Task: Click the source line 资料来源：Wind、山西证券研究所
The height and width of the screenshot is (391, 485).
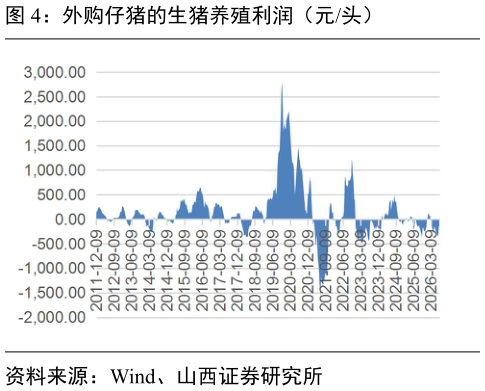Action: (x=164, y=376)
